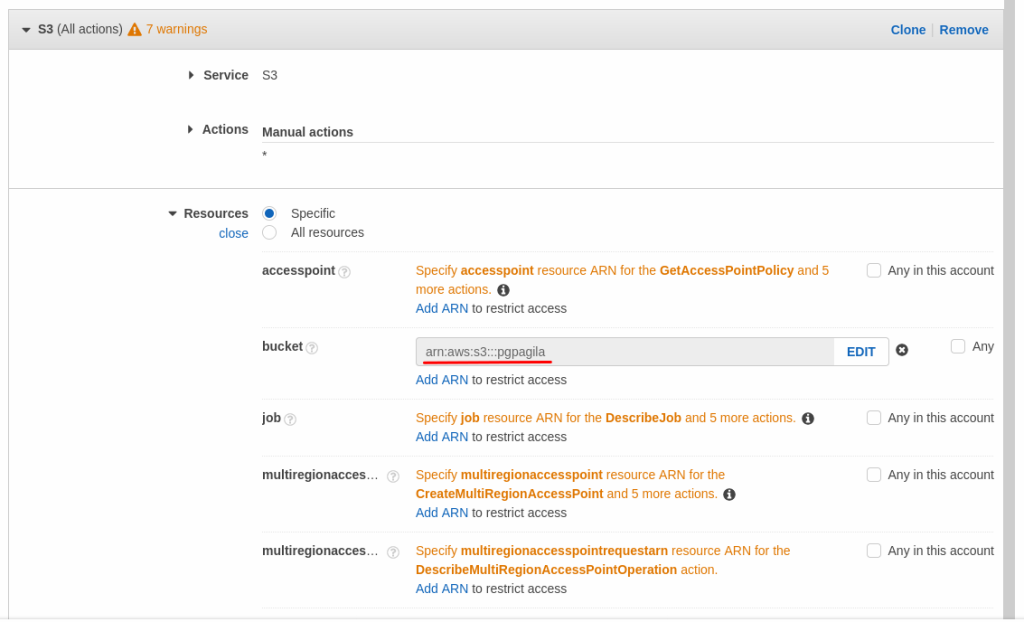Click the EDIT button for bucket ARN
Viewport: 1024px width, 622px height.
coord(861,352)
